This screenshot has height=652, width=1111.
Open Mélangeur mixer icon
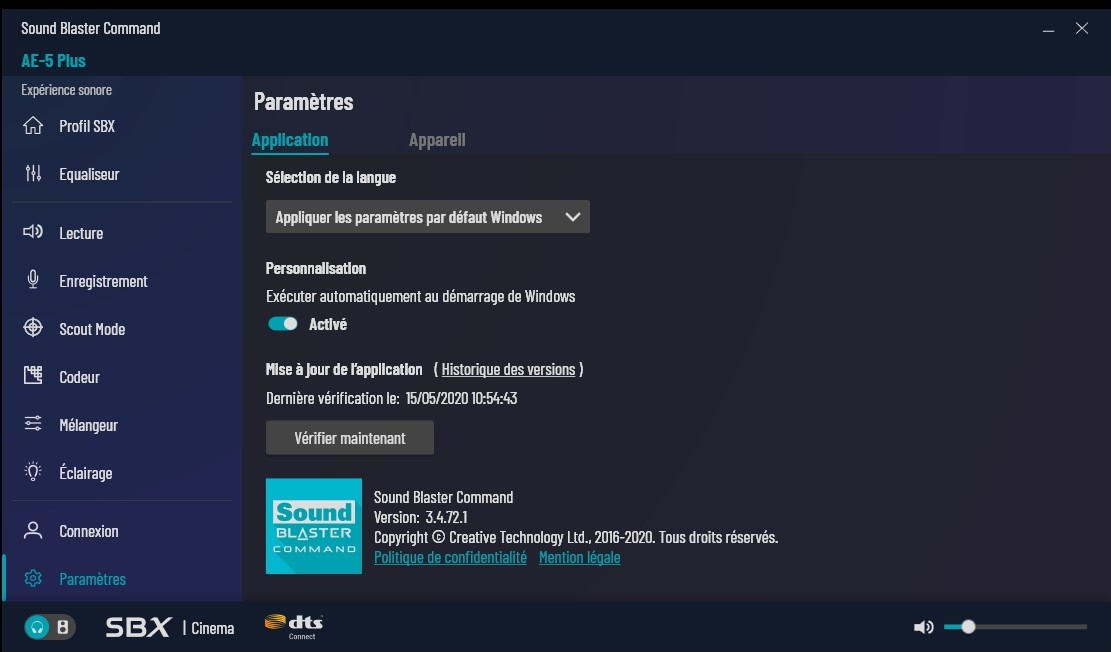33,424
